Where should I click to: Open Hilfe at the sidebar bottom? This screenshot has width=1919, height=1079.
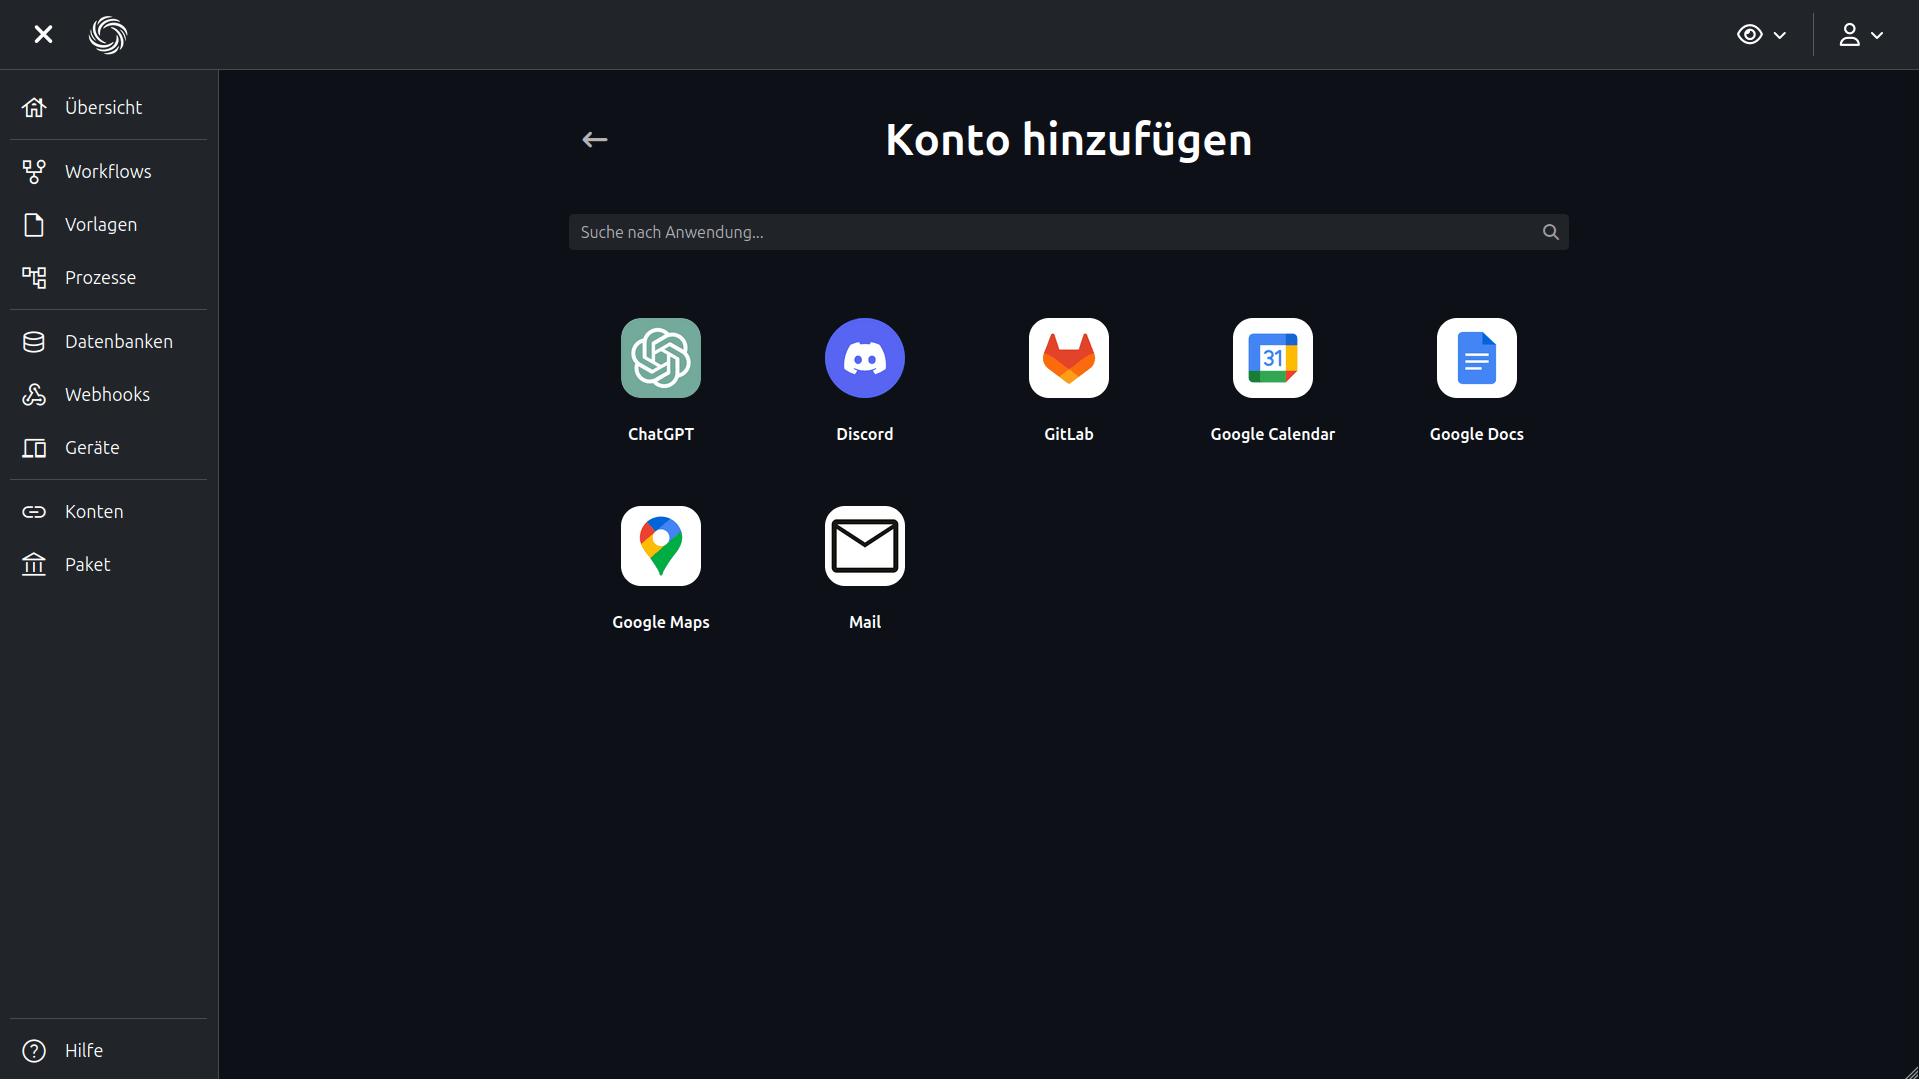pyautogui.click(x=83, y=1050)
